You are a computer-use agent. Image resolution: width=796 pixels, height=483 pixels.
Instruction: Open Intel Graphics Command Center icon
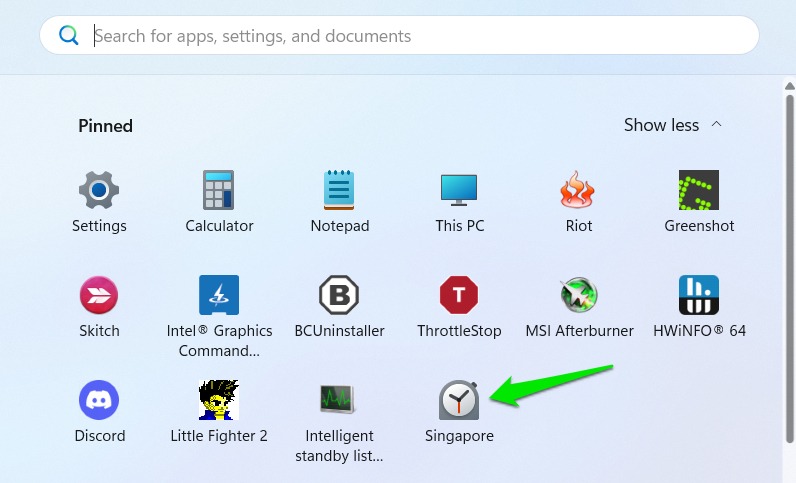[x=219, y=295]
